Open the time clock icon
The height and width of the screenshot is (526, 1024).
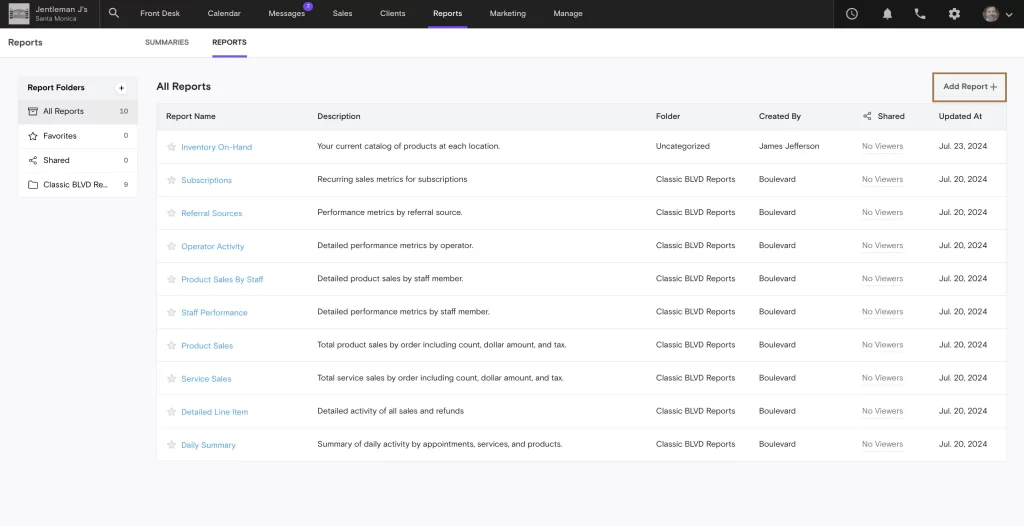tap(851, 14)
